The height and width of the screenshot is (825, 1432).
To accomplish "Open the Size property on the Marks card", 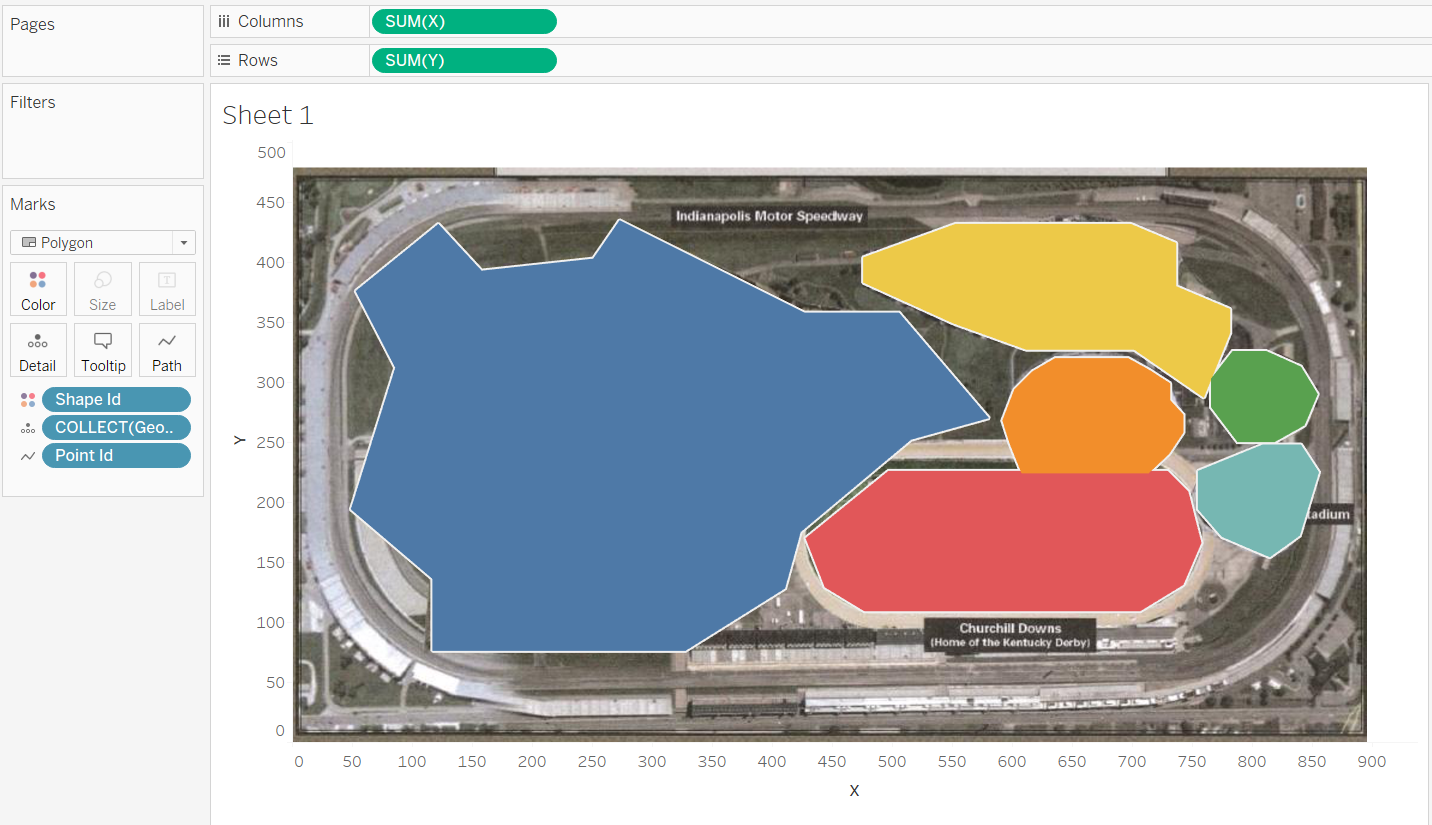I will [102, 289].
